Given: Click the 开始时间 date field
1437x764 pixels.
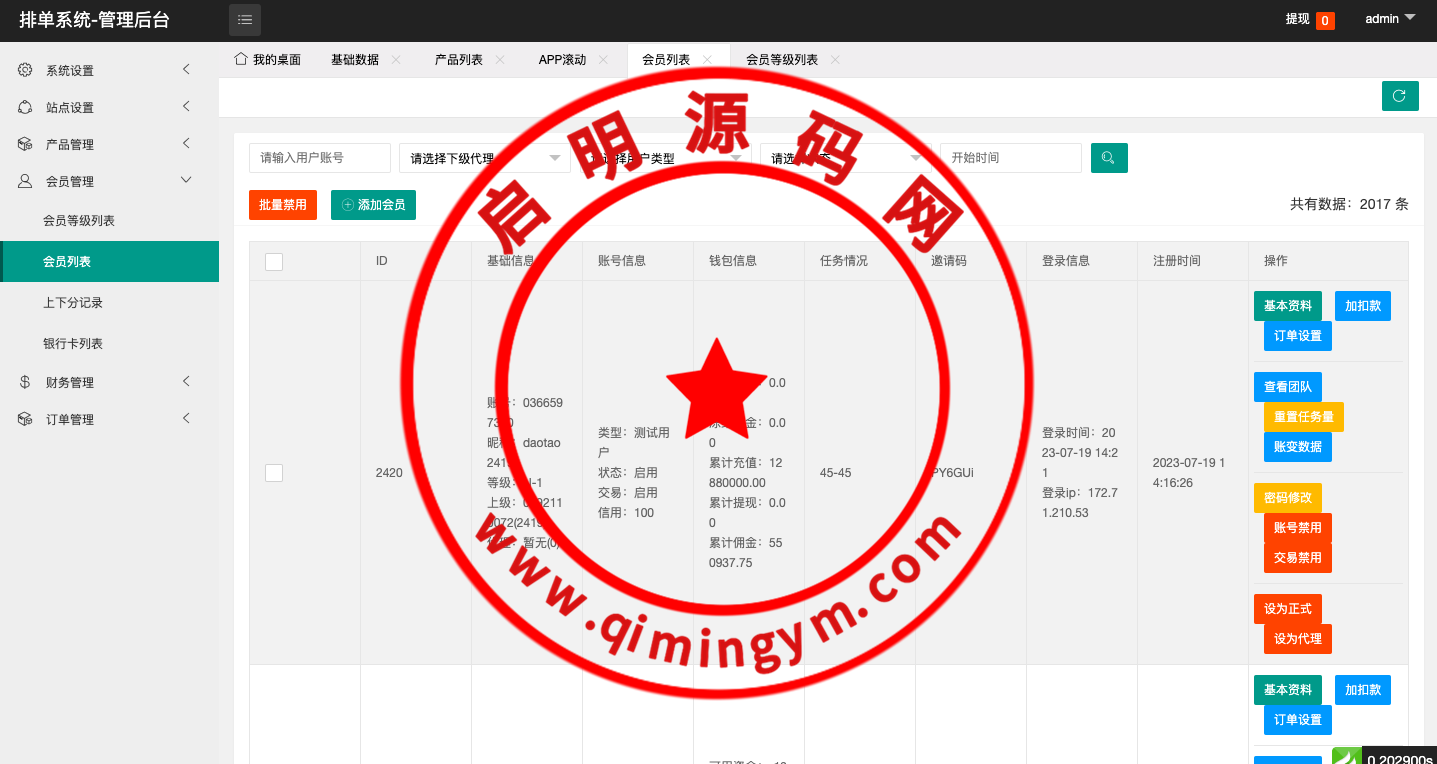Looking at the screenshot, I should point(1010,158).
